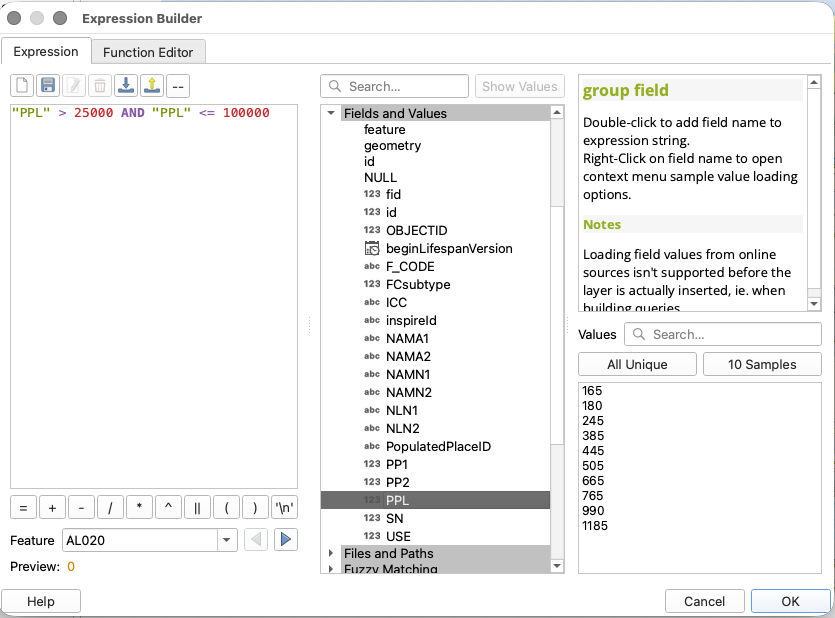
Task: Expand the Files and Paths group
Action: pyautogui.click(x=331, y=553)
